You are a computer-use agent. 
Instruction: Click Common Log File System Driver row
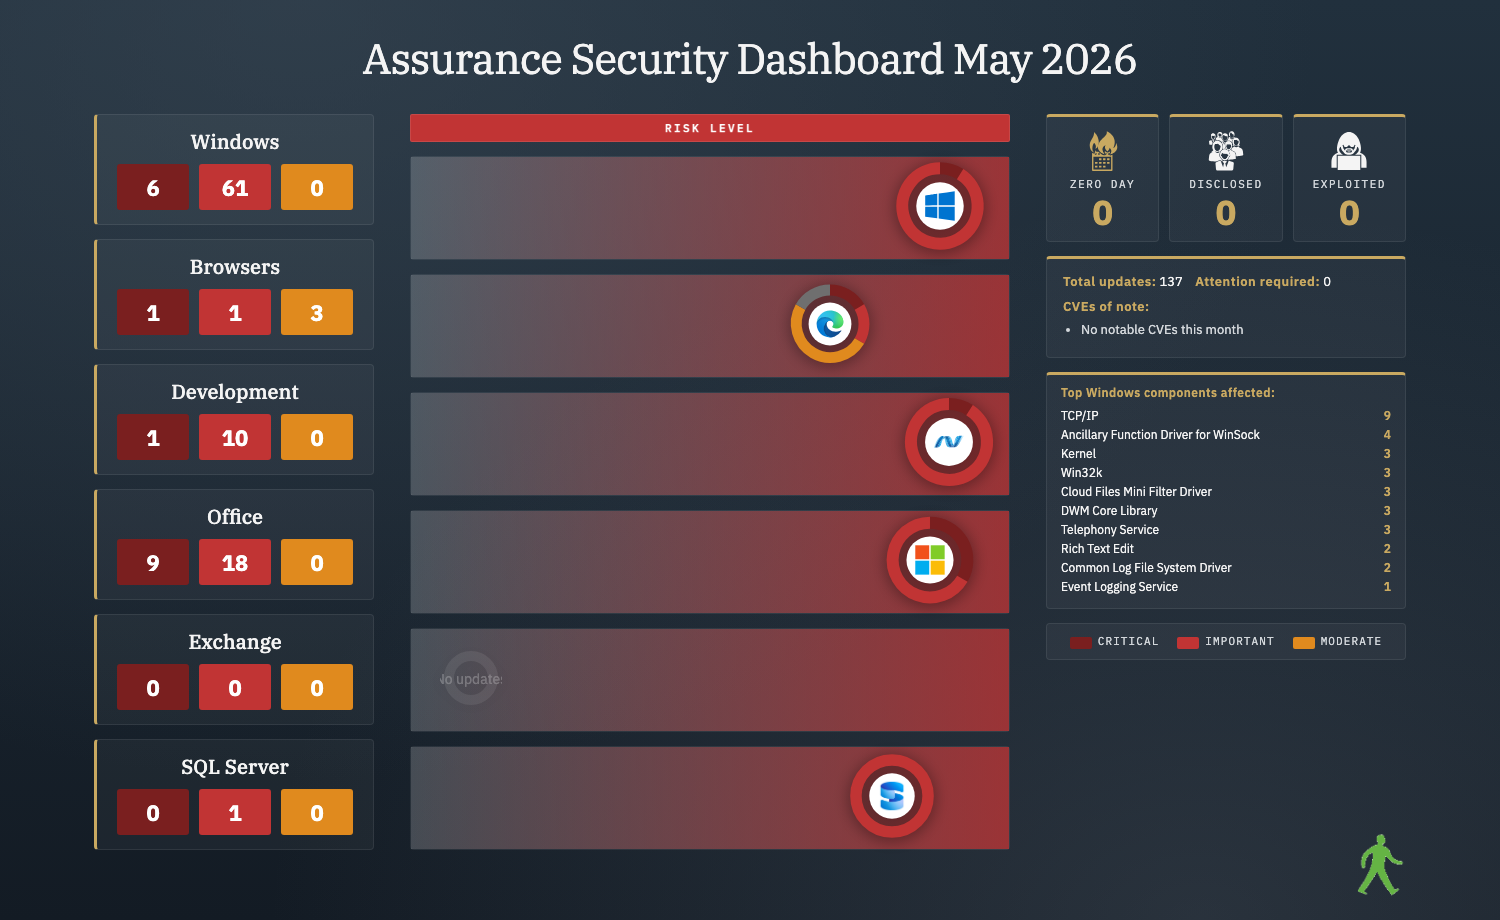1226,568
